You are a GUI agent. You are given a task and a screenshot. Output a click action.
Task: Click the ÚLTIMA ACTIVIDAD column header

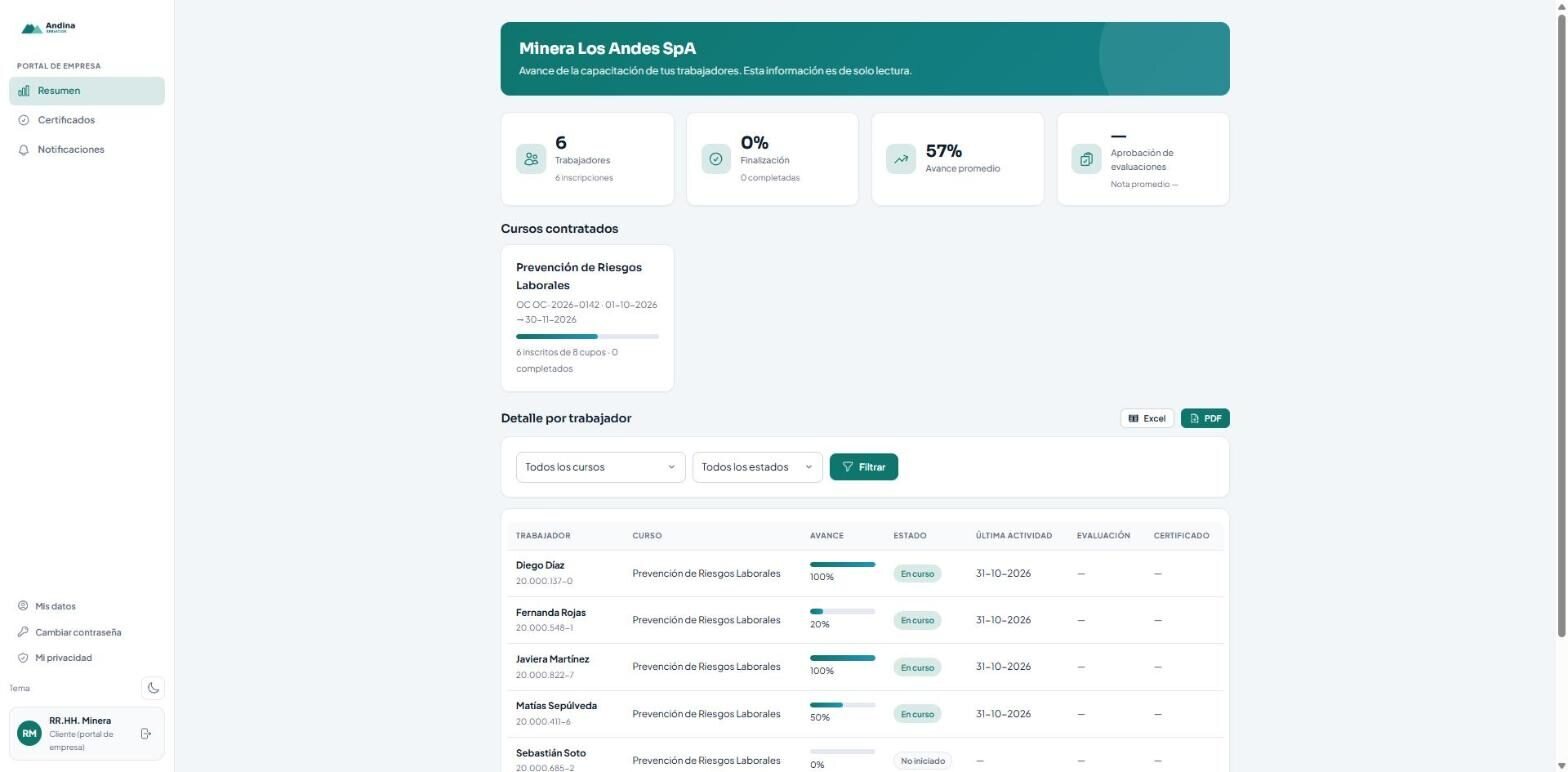click(x=1014, y=536)
